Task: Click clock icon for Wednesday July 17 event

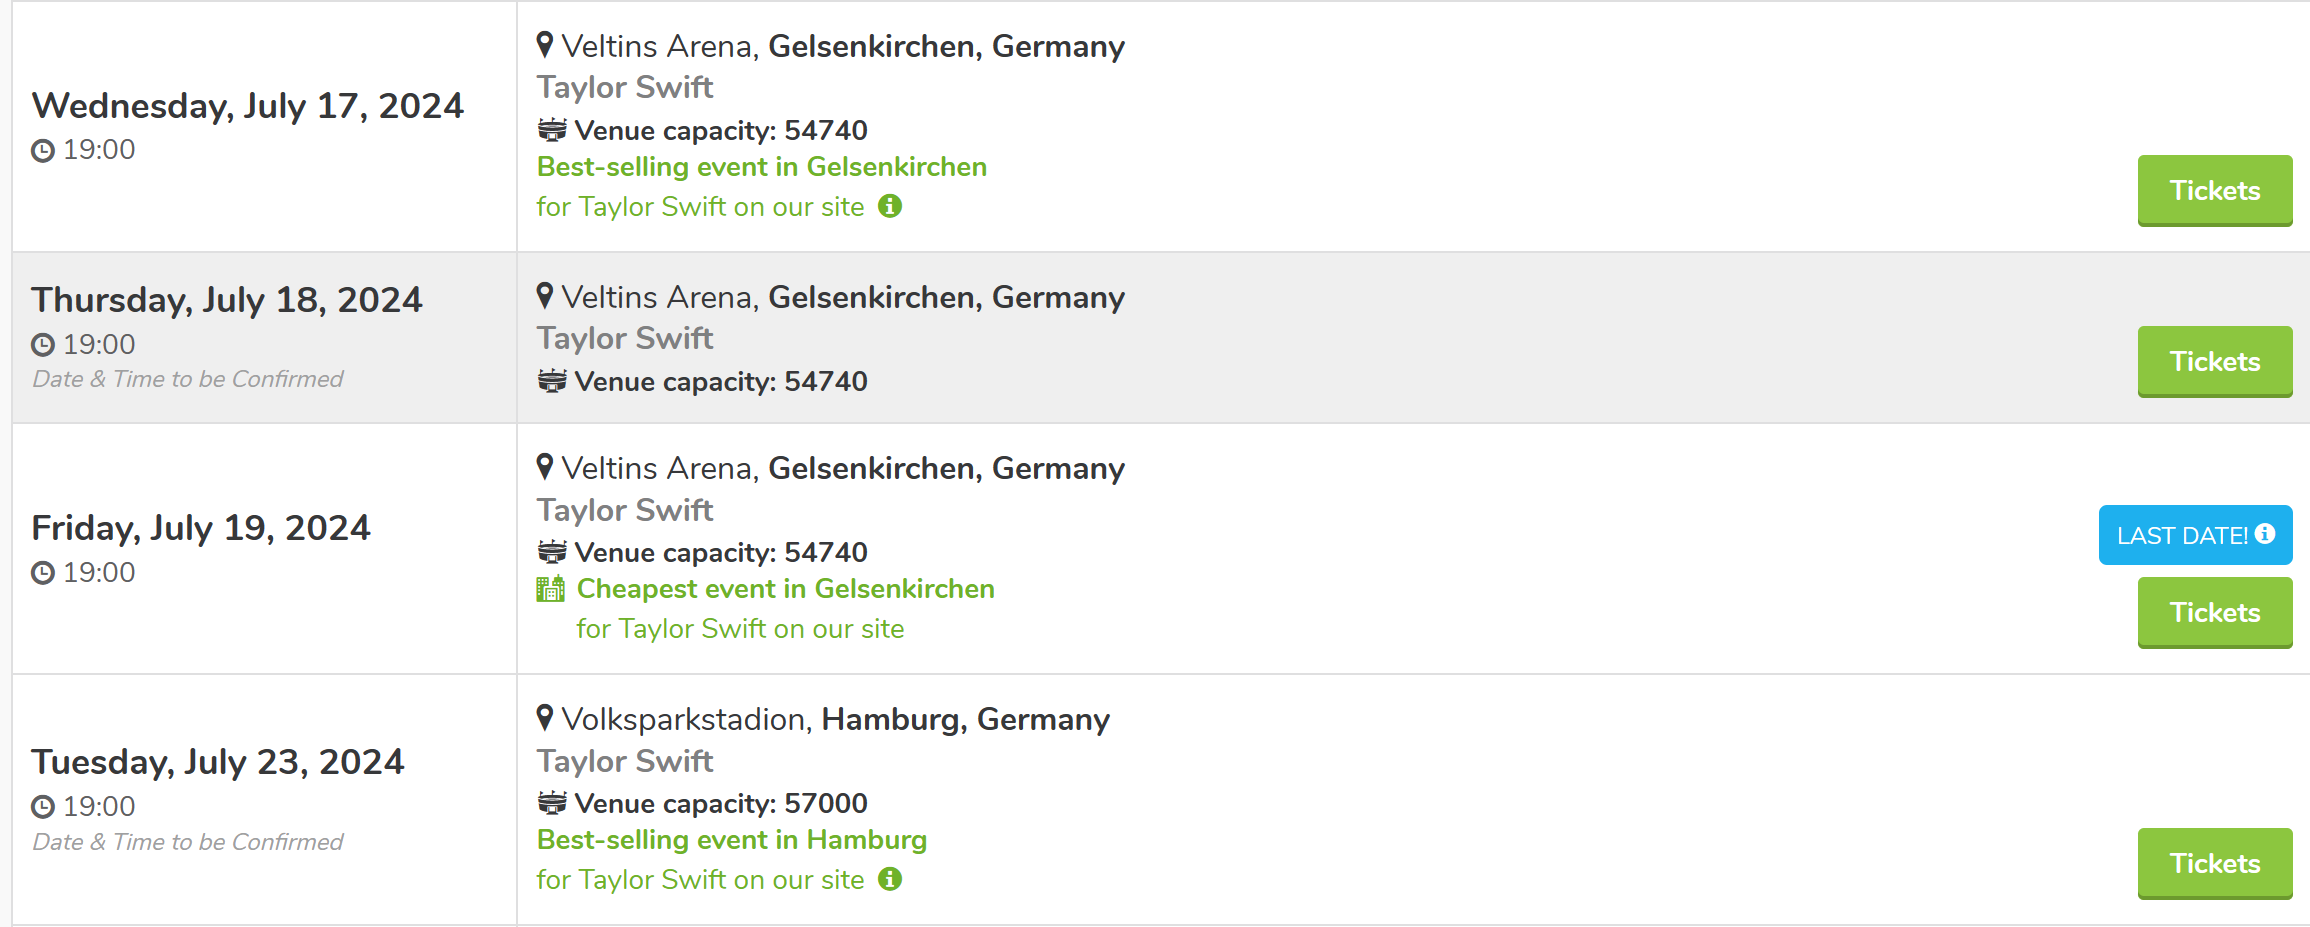Action: 43,151
